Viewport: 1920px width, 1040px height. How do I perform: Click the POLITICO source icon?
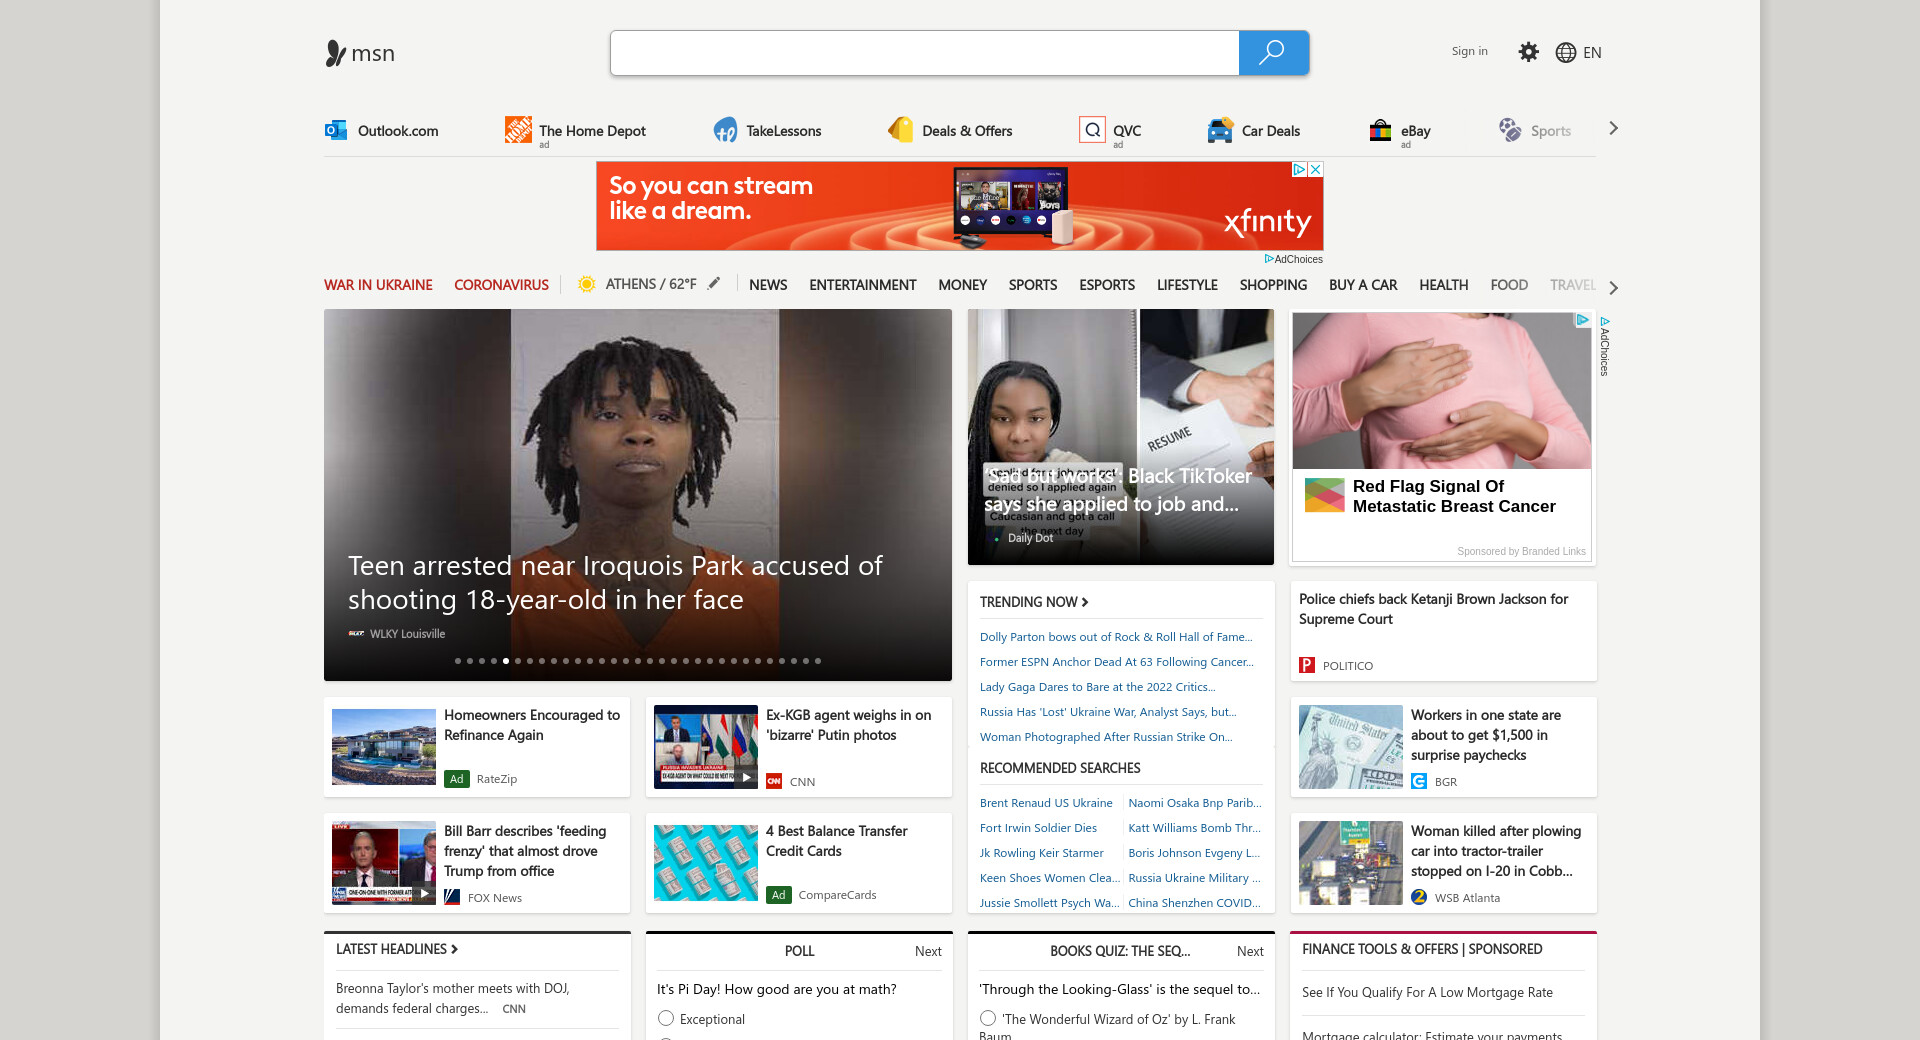1307,665
